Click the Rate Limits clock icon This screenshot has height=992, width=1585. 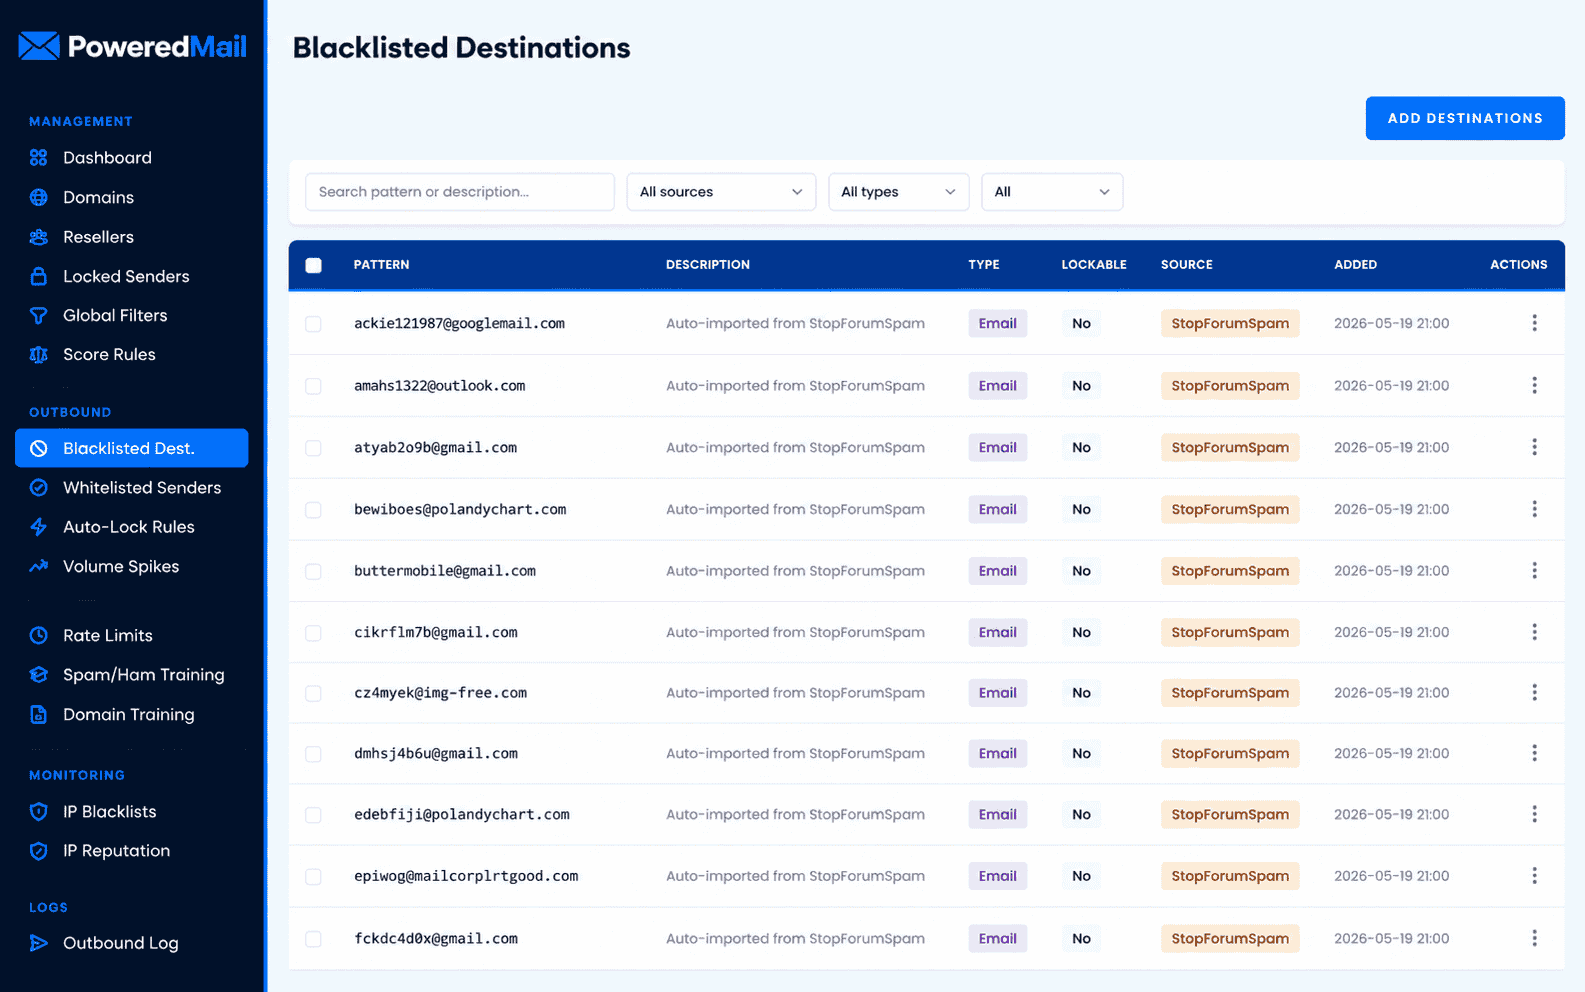(x=39, y=635)
